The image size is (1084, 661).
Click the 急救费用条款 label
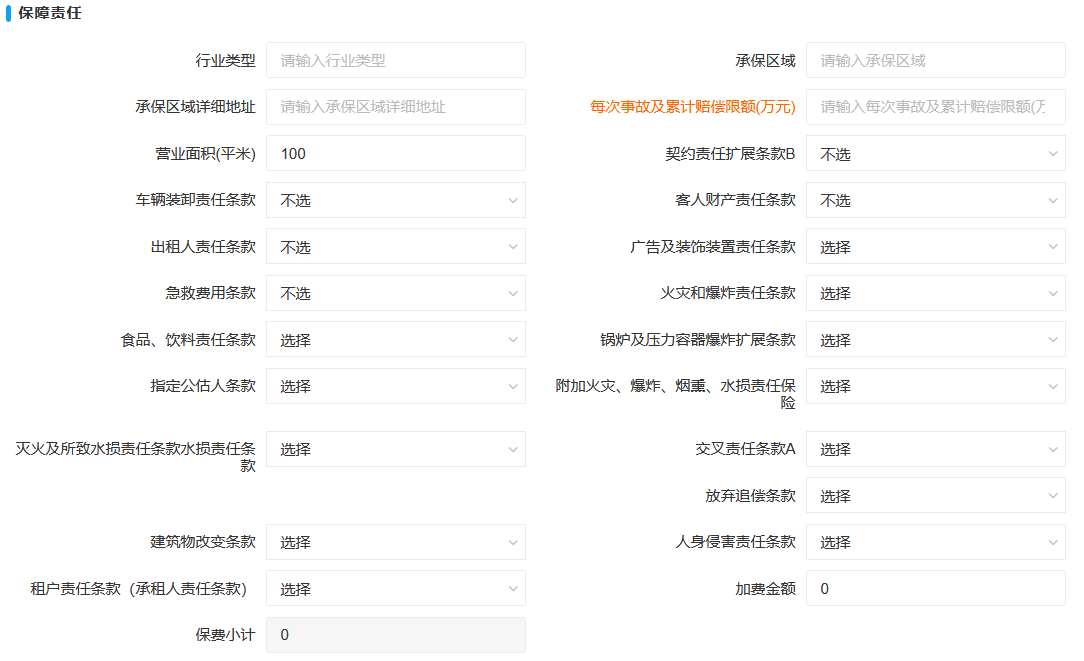point(210,293)
